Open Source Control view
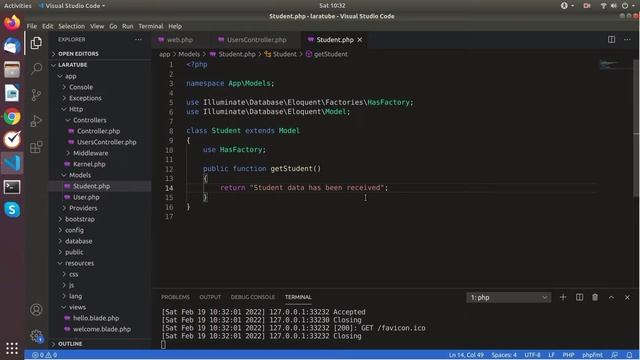 point(36,95)
